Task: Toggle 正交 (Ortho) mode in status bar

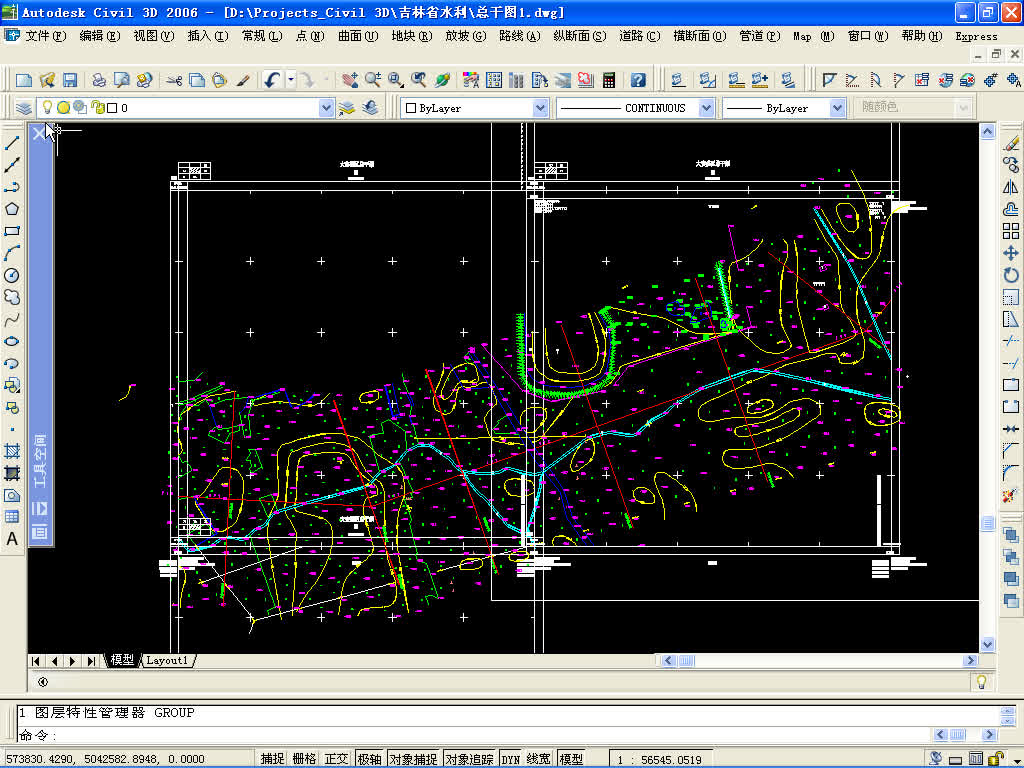Action: (x=335, y=757)
